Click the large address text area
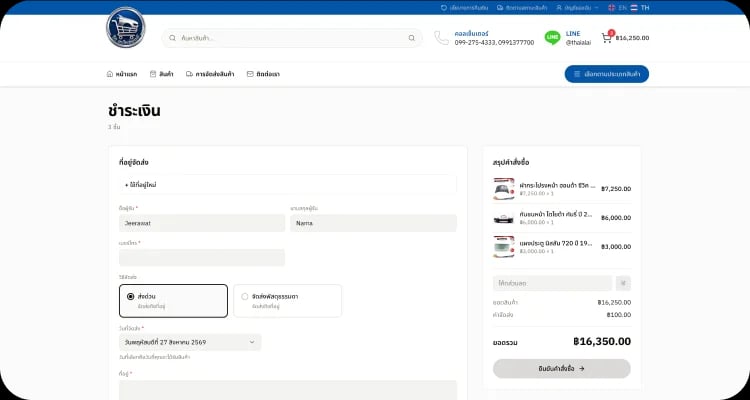 tap(288, 390)
